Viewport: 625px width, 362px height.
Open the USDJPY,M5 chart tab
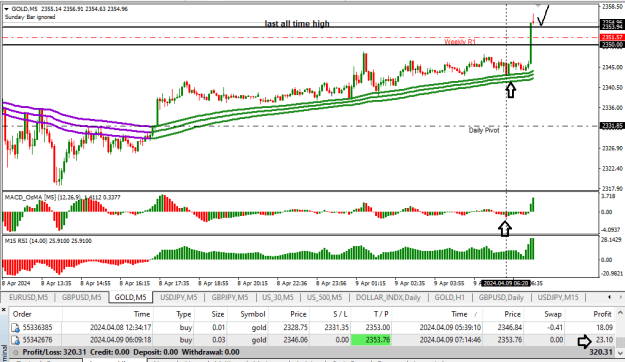click(x=179, y=297)
